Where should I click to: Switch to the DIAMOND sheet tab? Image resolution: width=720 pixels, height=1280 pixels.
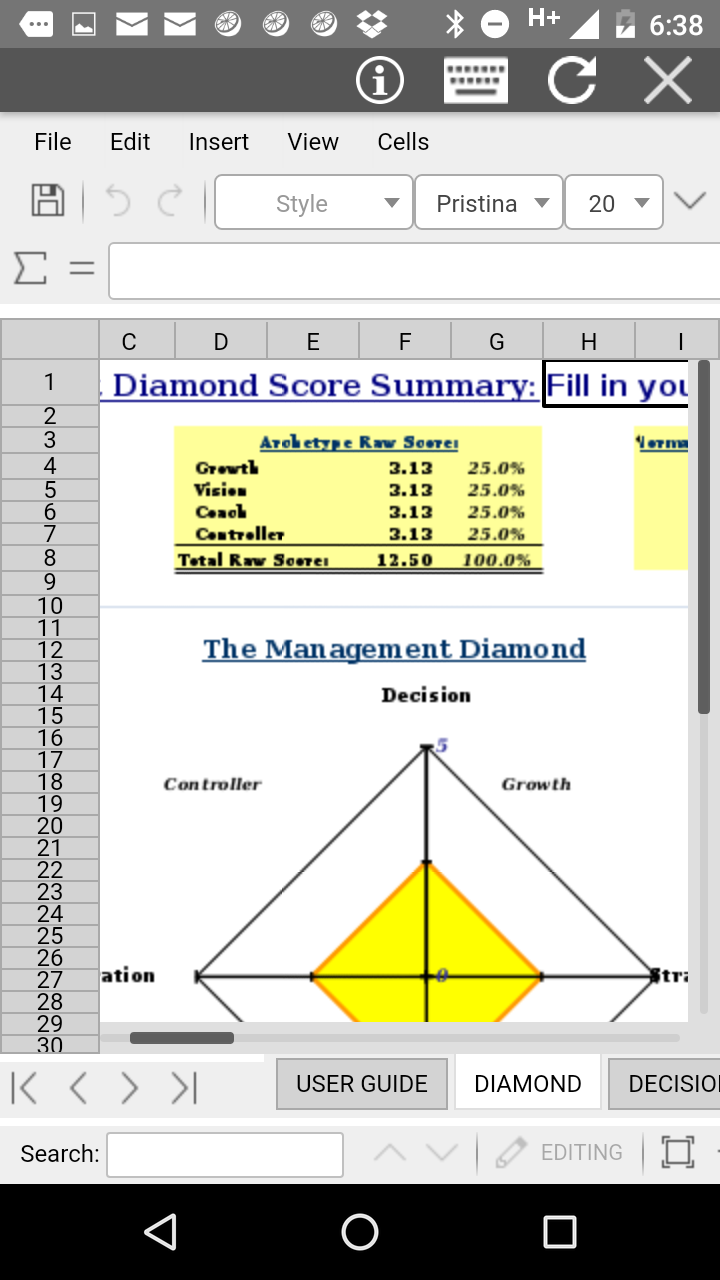tap(528, 1084)
